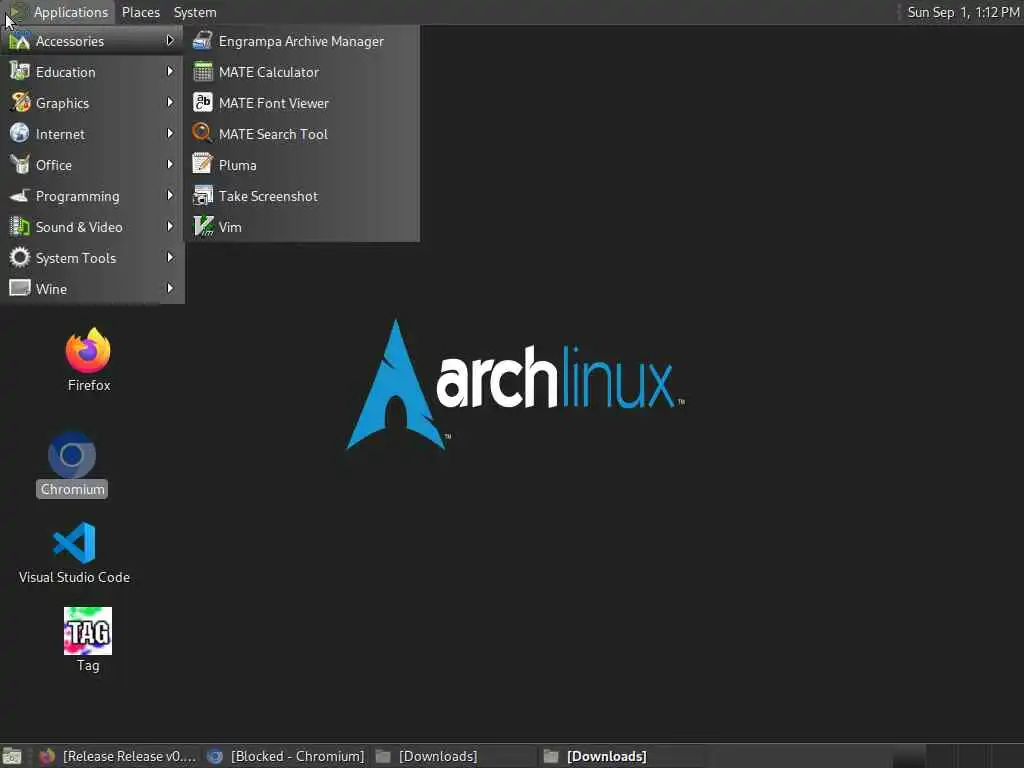Select Firefox desktop icon
The image size is (1024, 768).
coord(88,350)
